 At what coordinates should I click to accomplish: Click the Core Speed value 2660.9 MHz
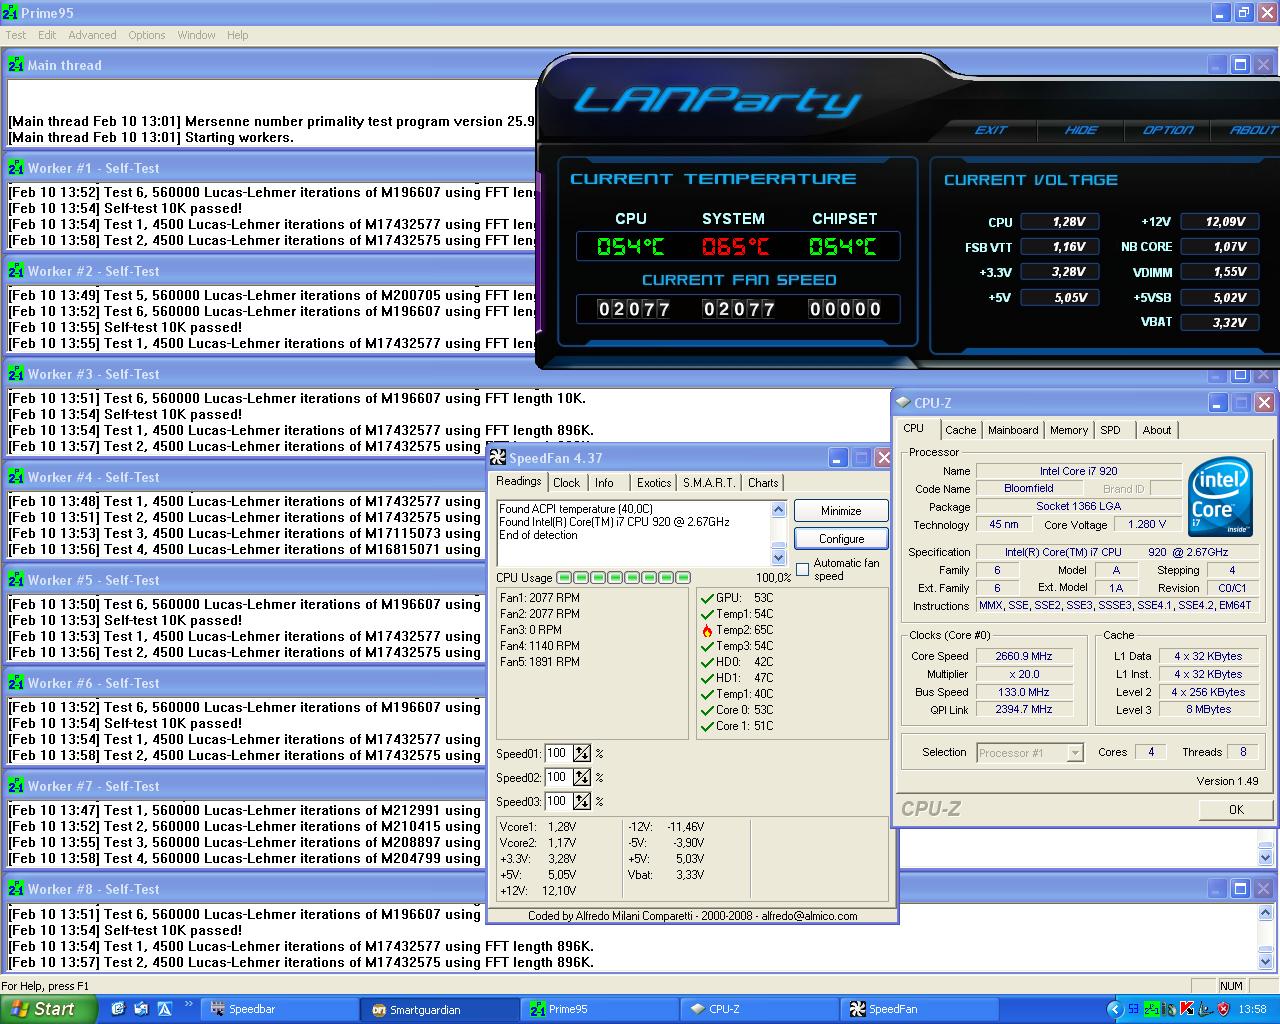[1023, 656]
